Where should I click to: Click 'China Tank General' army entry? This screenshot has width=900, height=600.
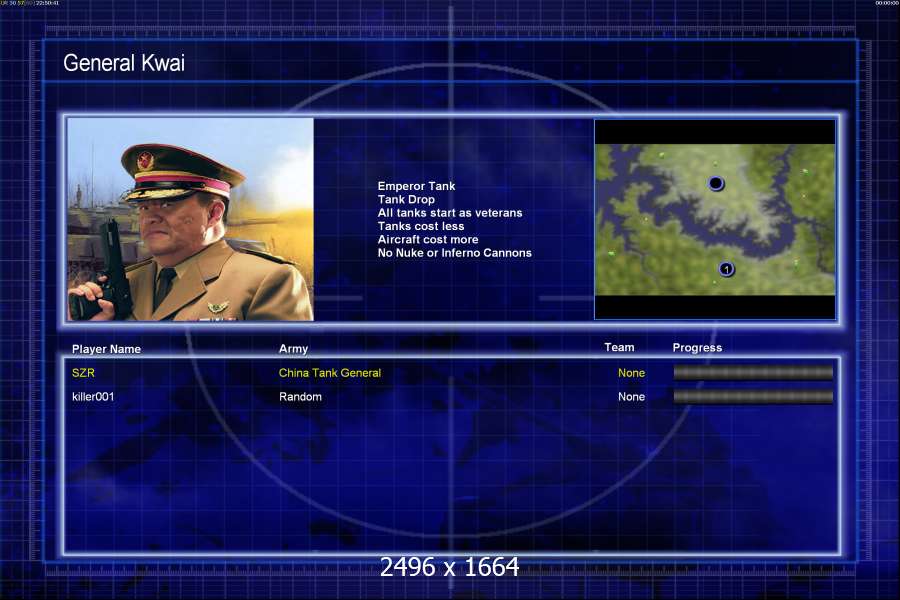click(x=329, y=373)
